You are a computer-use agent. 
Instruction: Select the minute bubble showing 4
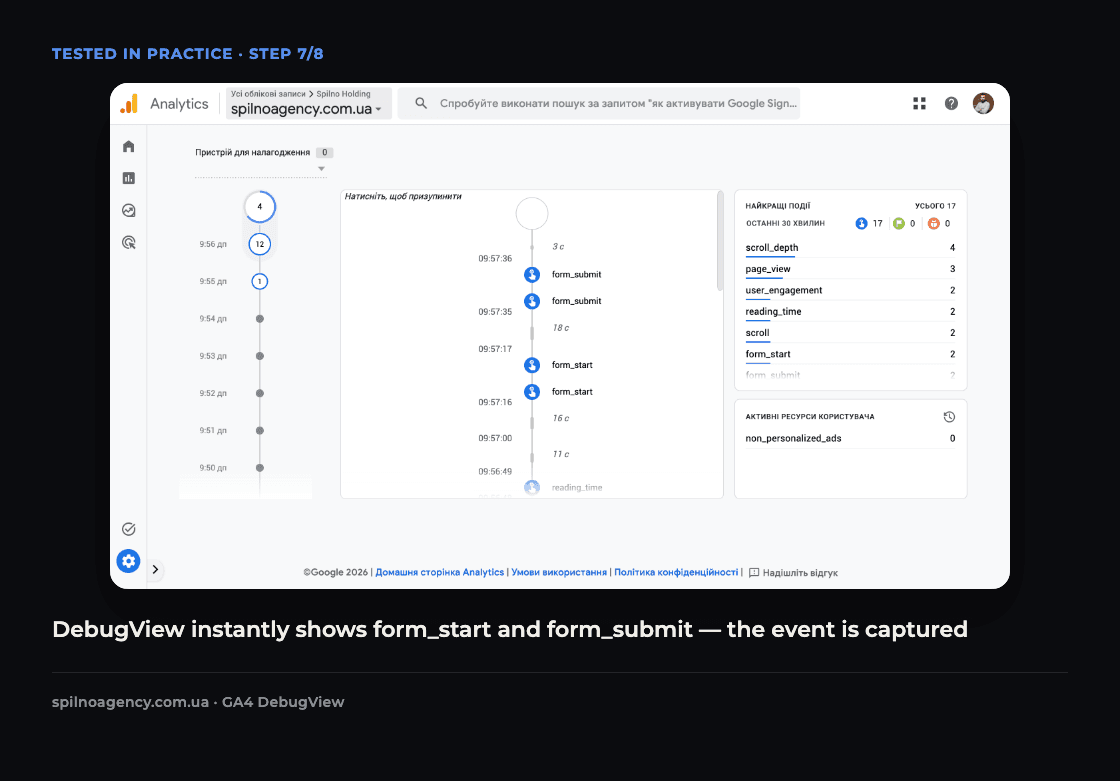[x=259, y=207]
